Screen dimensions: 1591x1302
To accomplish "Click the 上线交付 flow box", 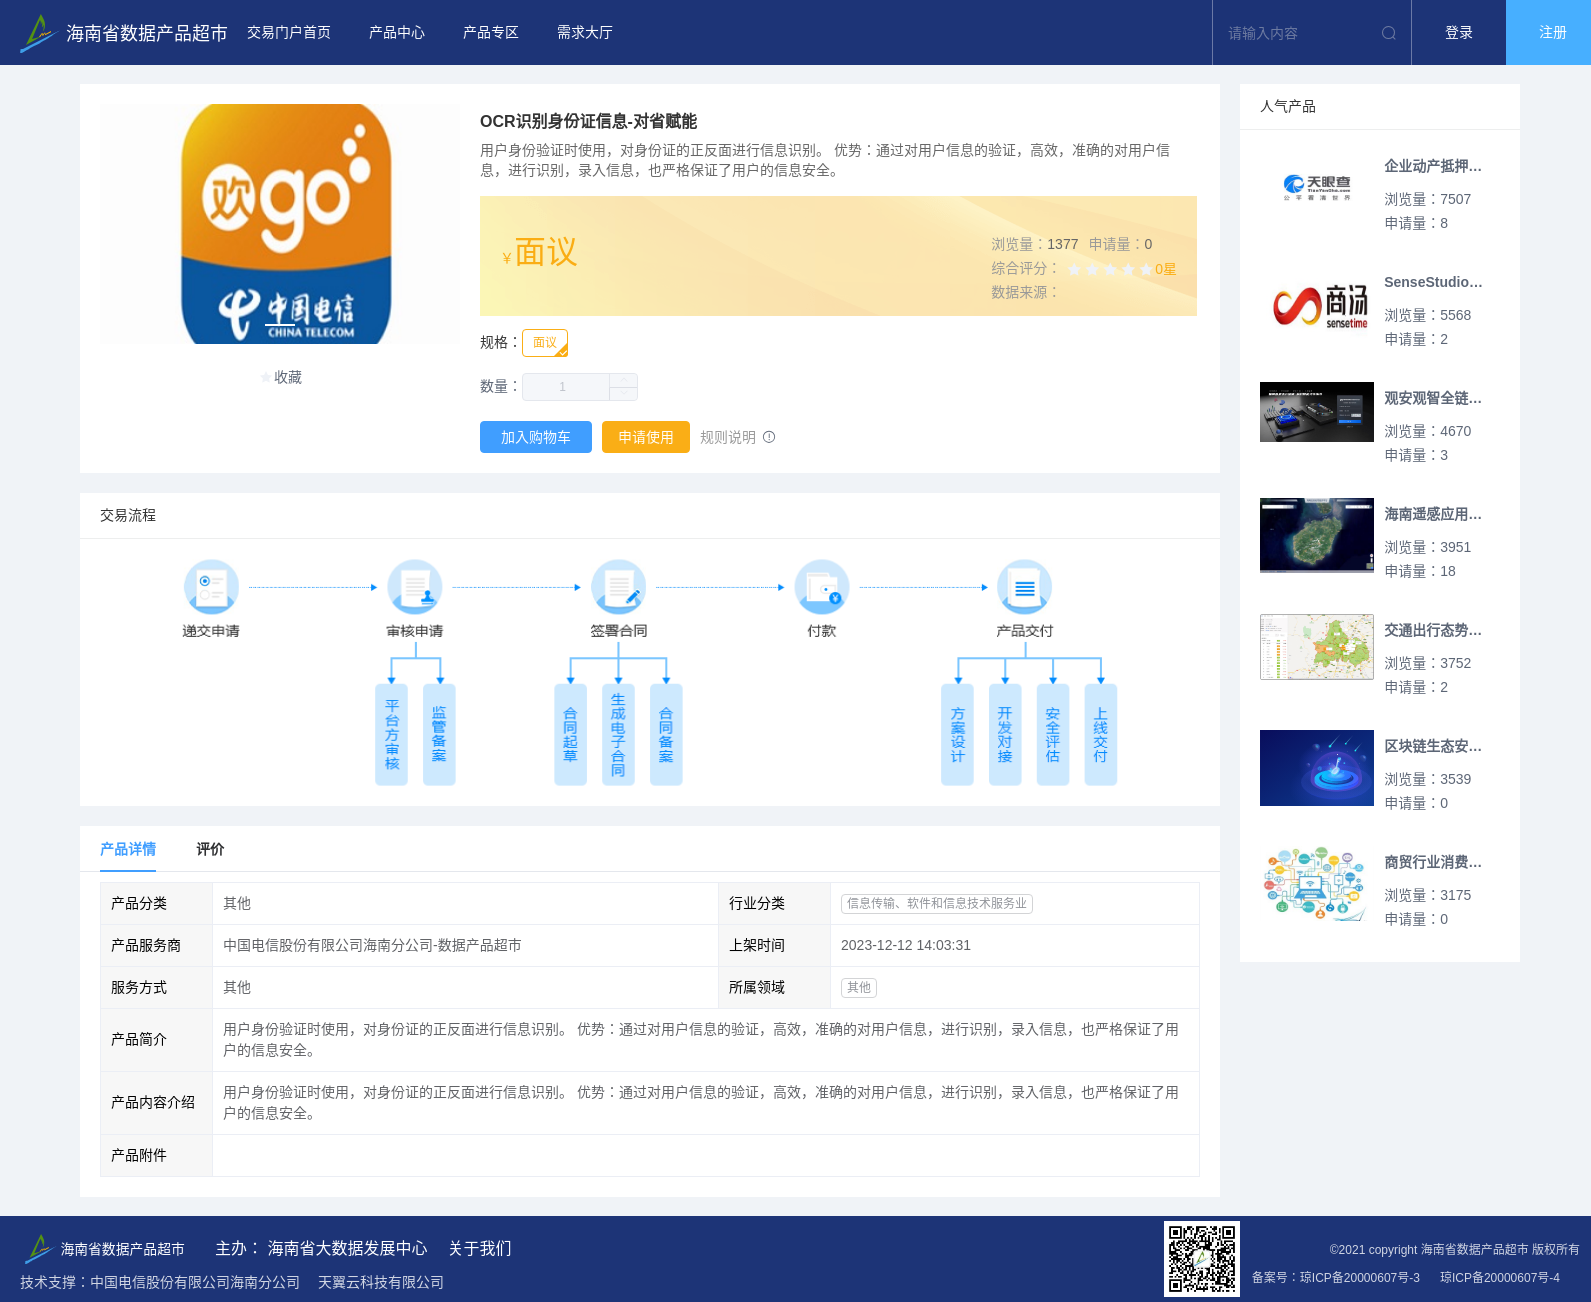I will [1100, 735].
